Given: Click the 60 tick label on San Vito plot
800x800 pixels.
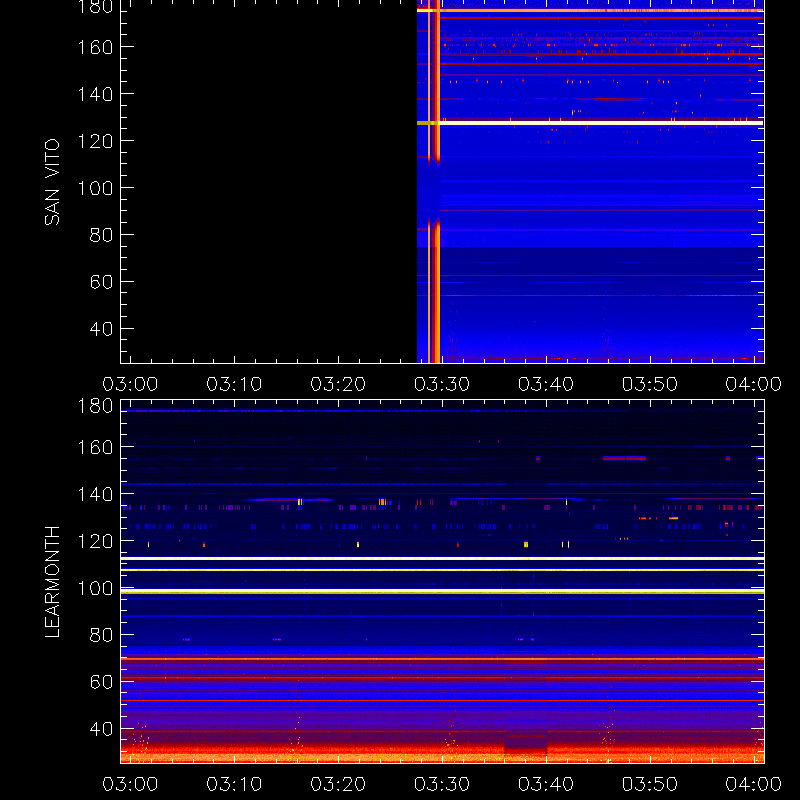Looking at the screenshot, I should (x=102, y=282).
